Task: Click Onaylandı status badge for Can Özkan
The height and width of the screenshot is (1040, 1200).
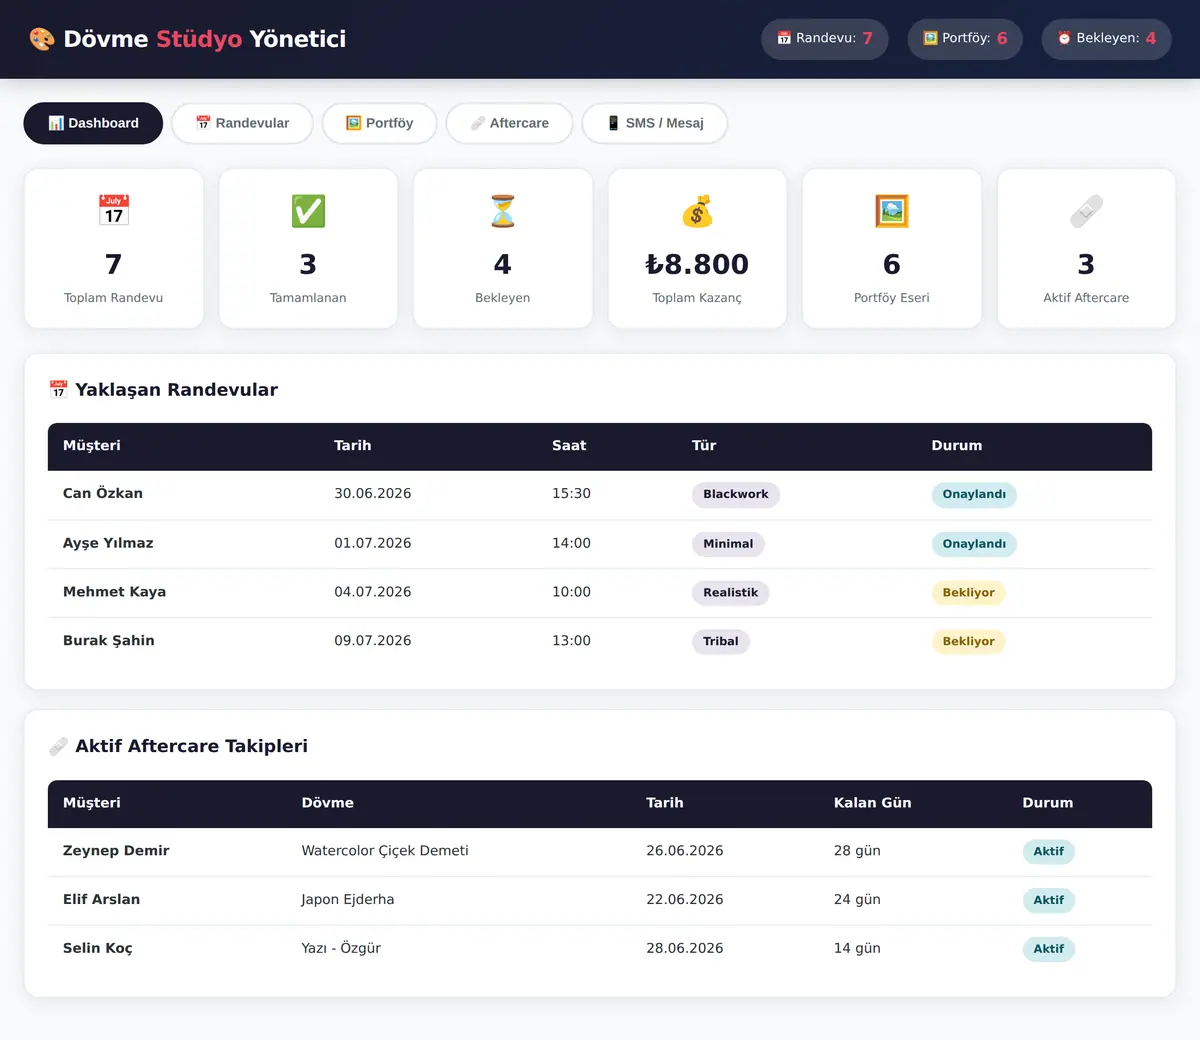Action: tap(974, 494)
